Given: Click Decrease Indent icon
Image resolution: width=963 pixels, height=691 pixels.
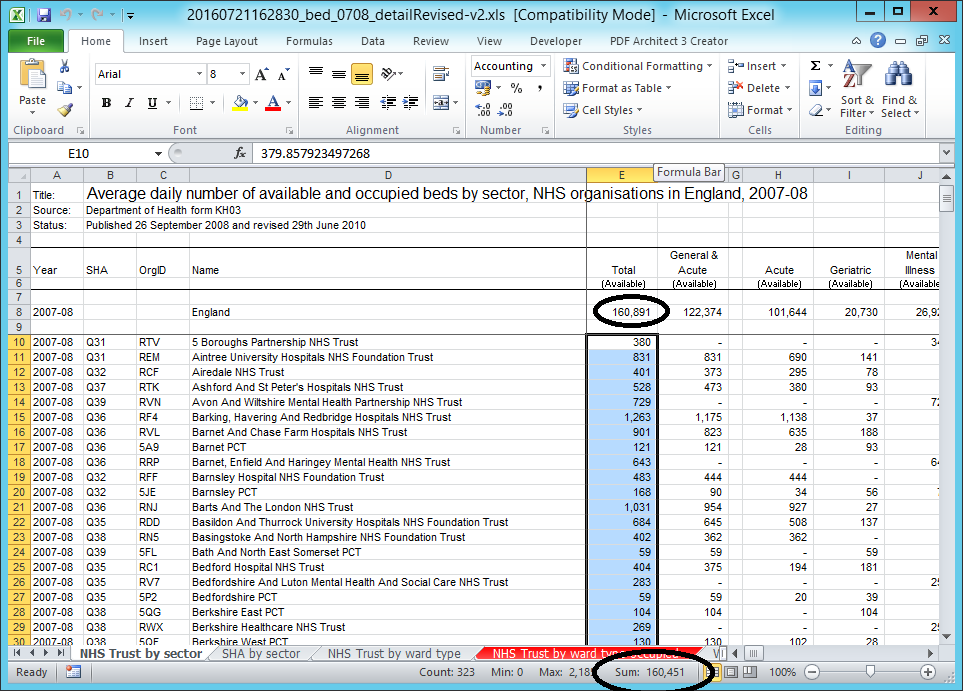Looking at the screenshot, I should click(388, 103).
